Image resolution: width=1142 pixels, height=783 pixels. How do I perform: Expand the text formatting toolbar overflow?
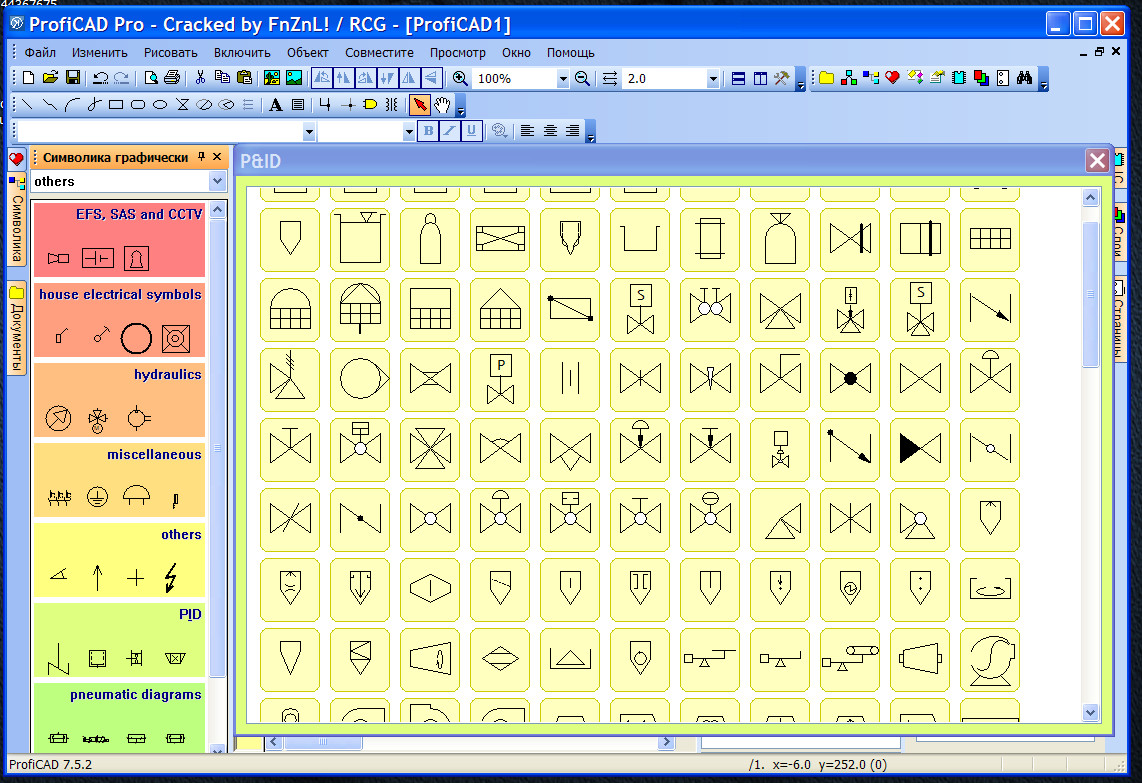click(591, 133)
